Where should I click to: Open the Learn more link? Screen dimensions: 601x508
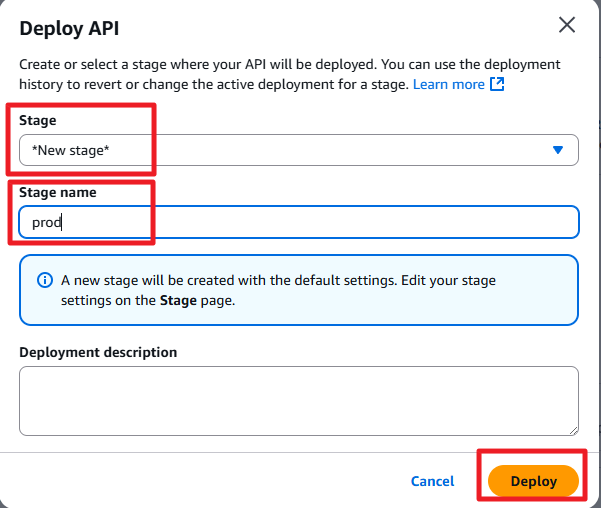448,85
